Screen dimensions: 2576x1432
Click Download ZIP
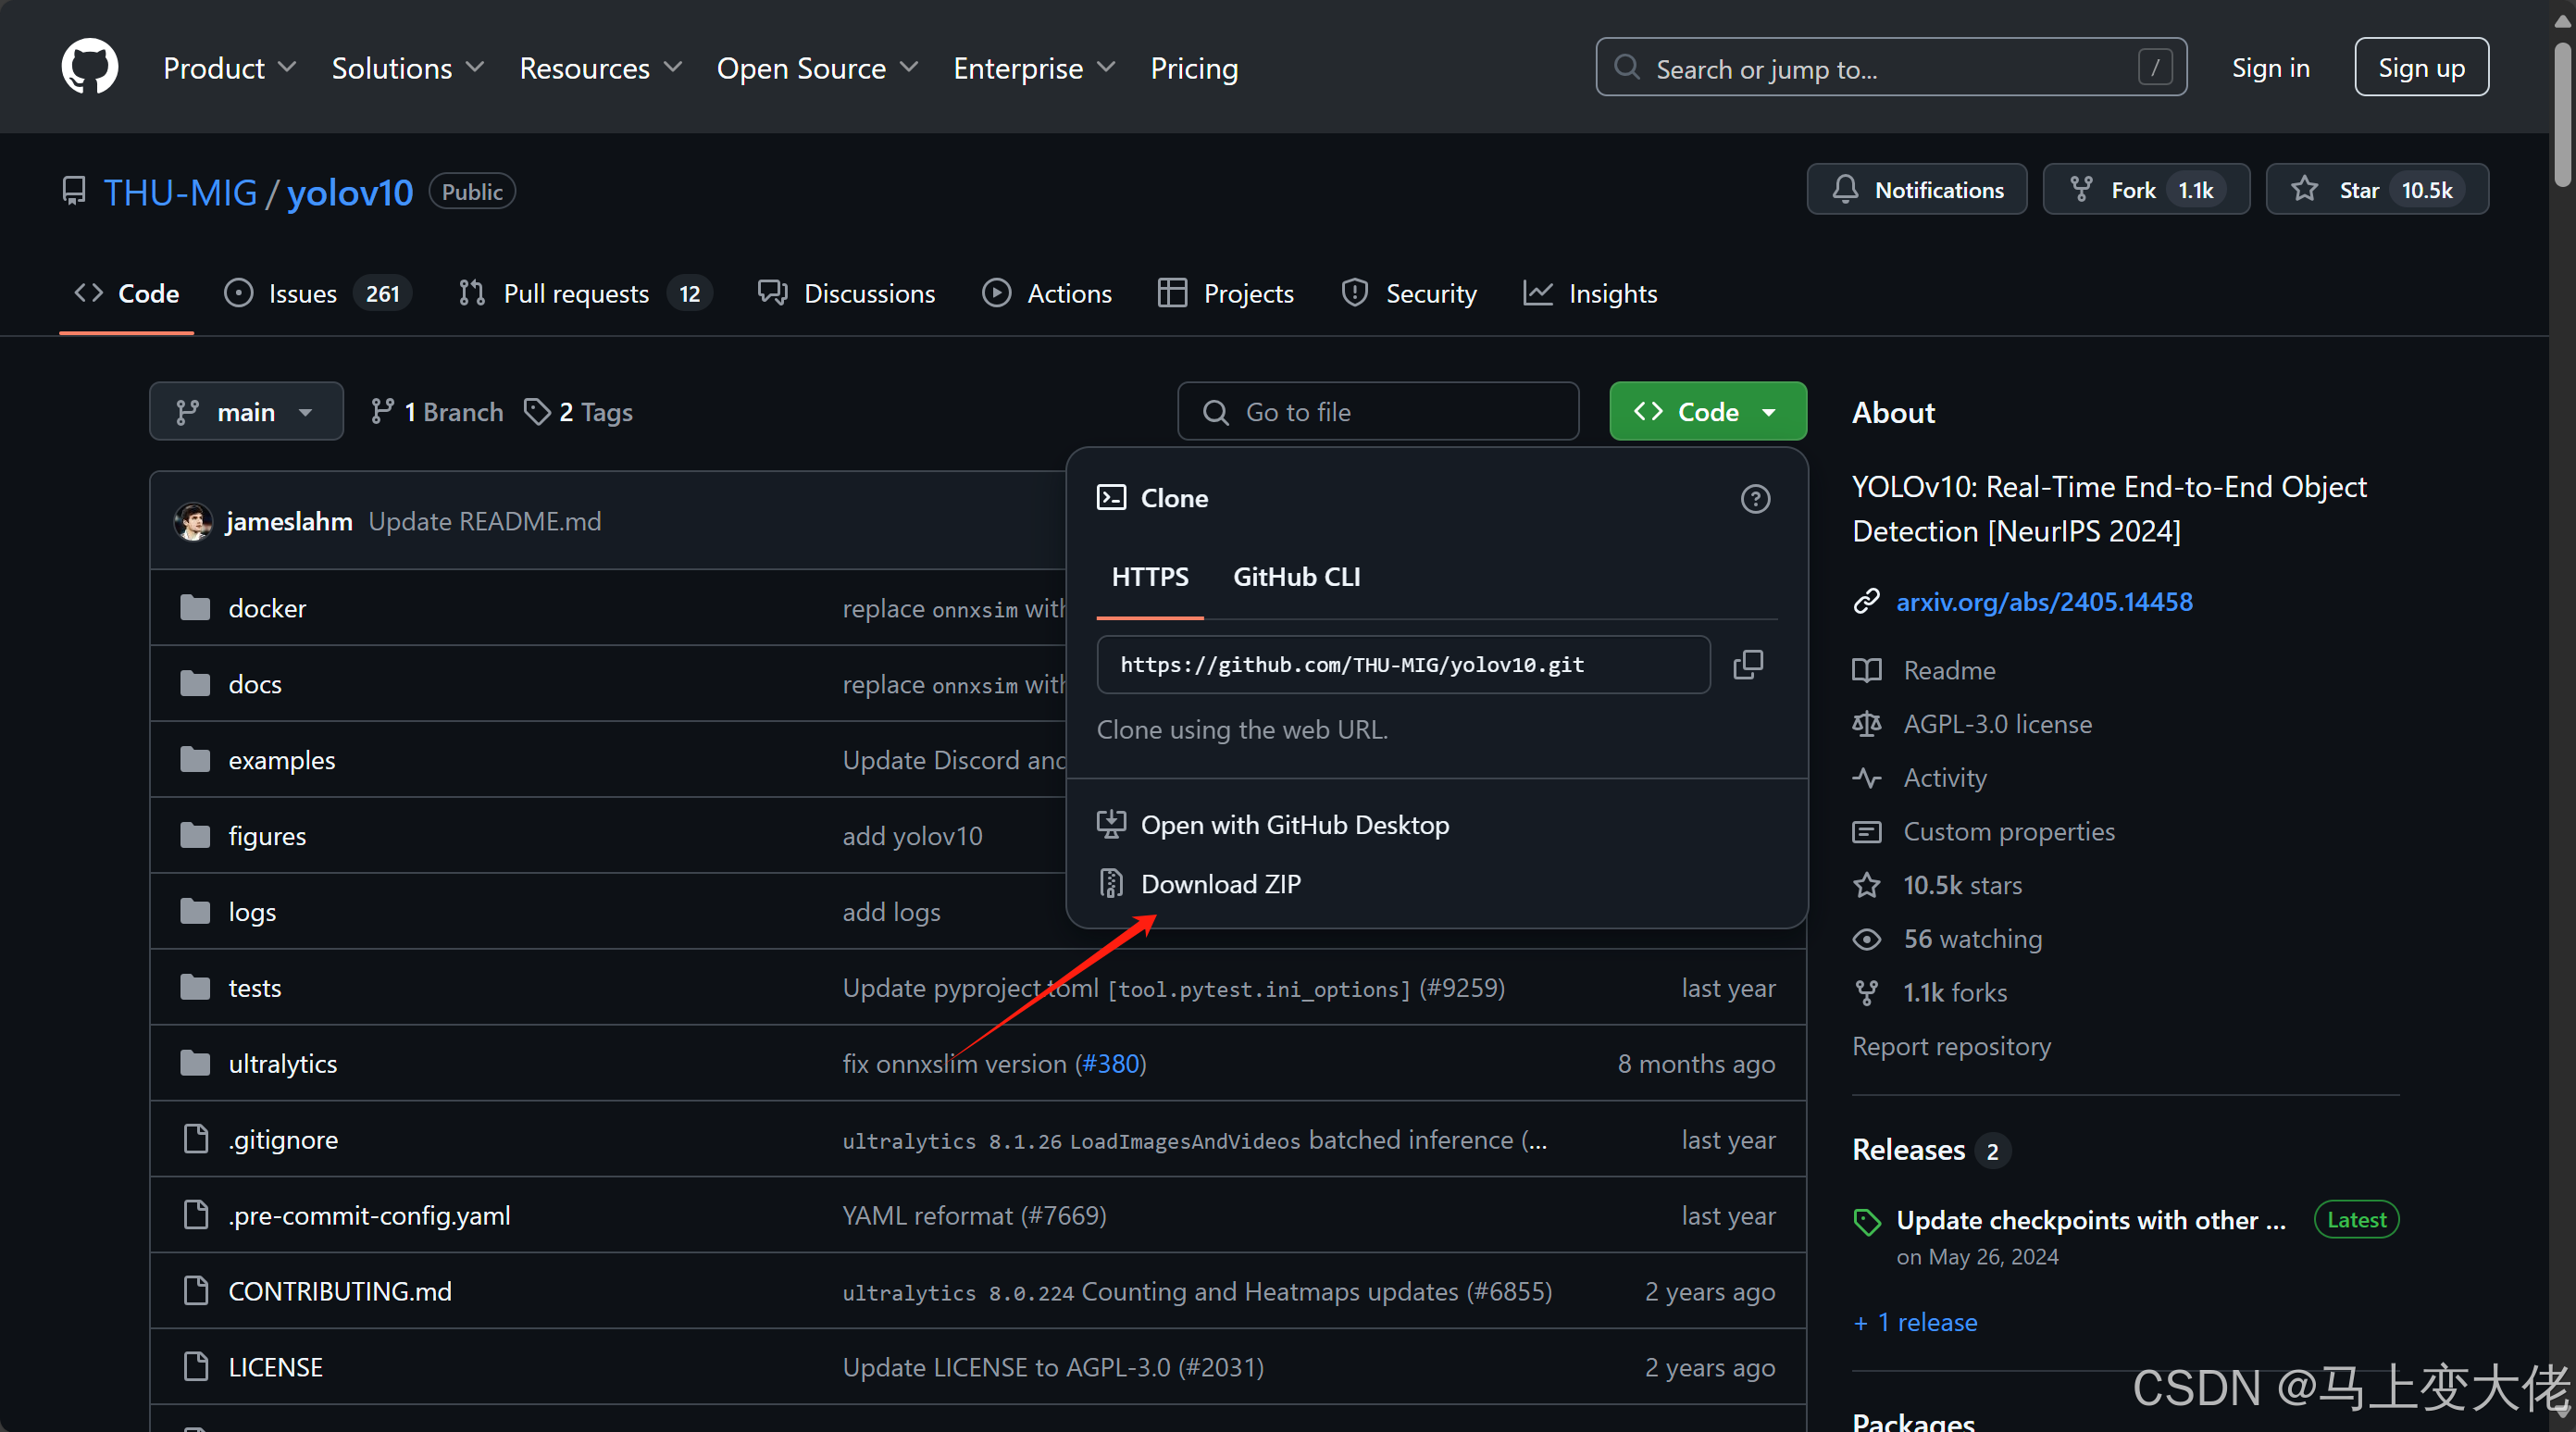coord(1220,884)
